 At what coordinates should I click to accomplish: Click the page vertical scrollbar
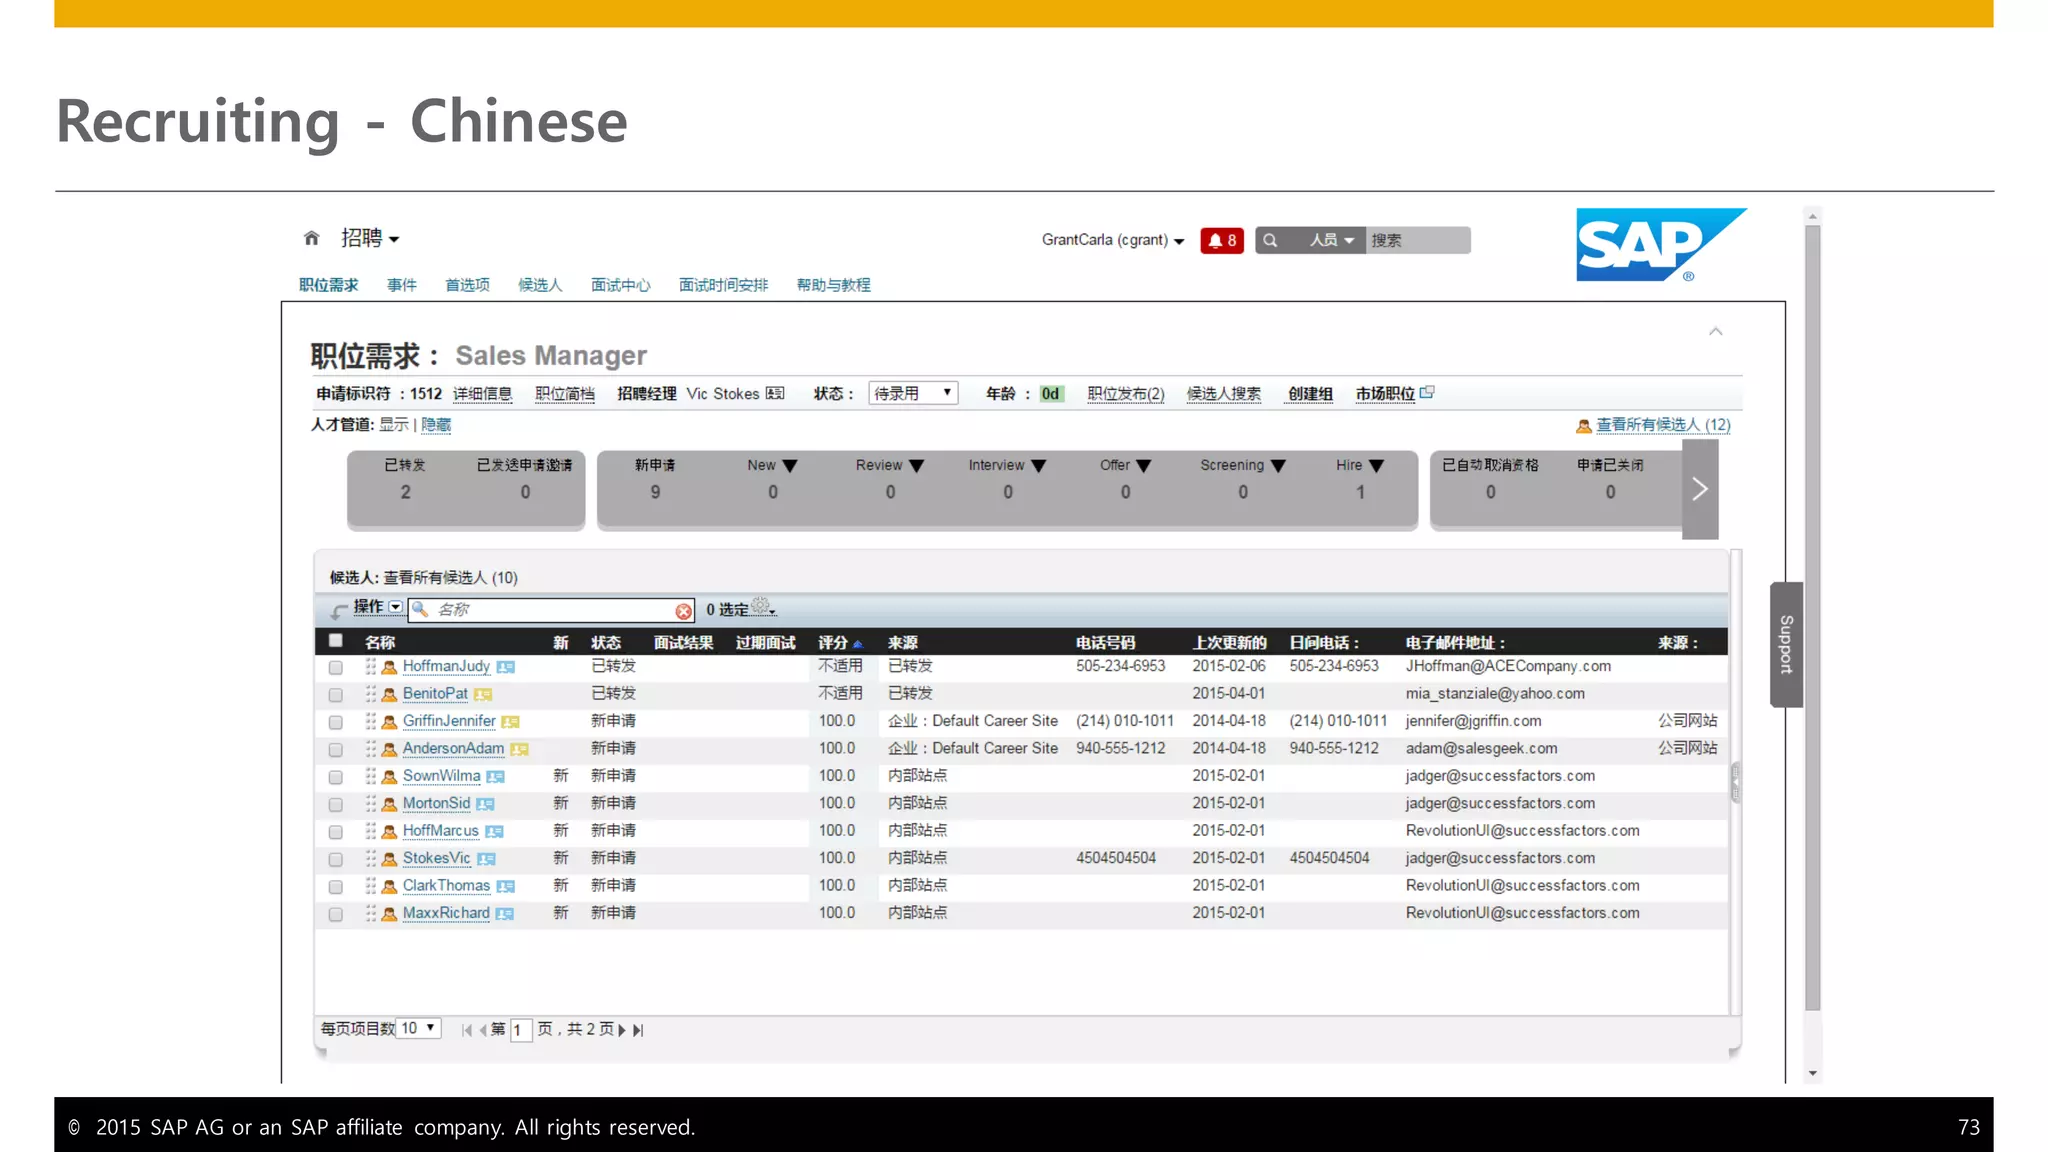tap(1813, 618)
